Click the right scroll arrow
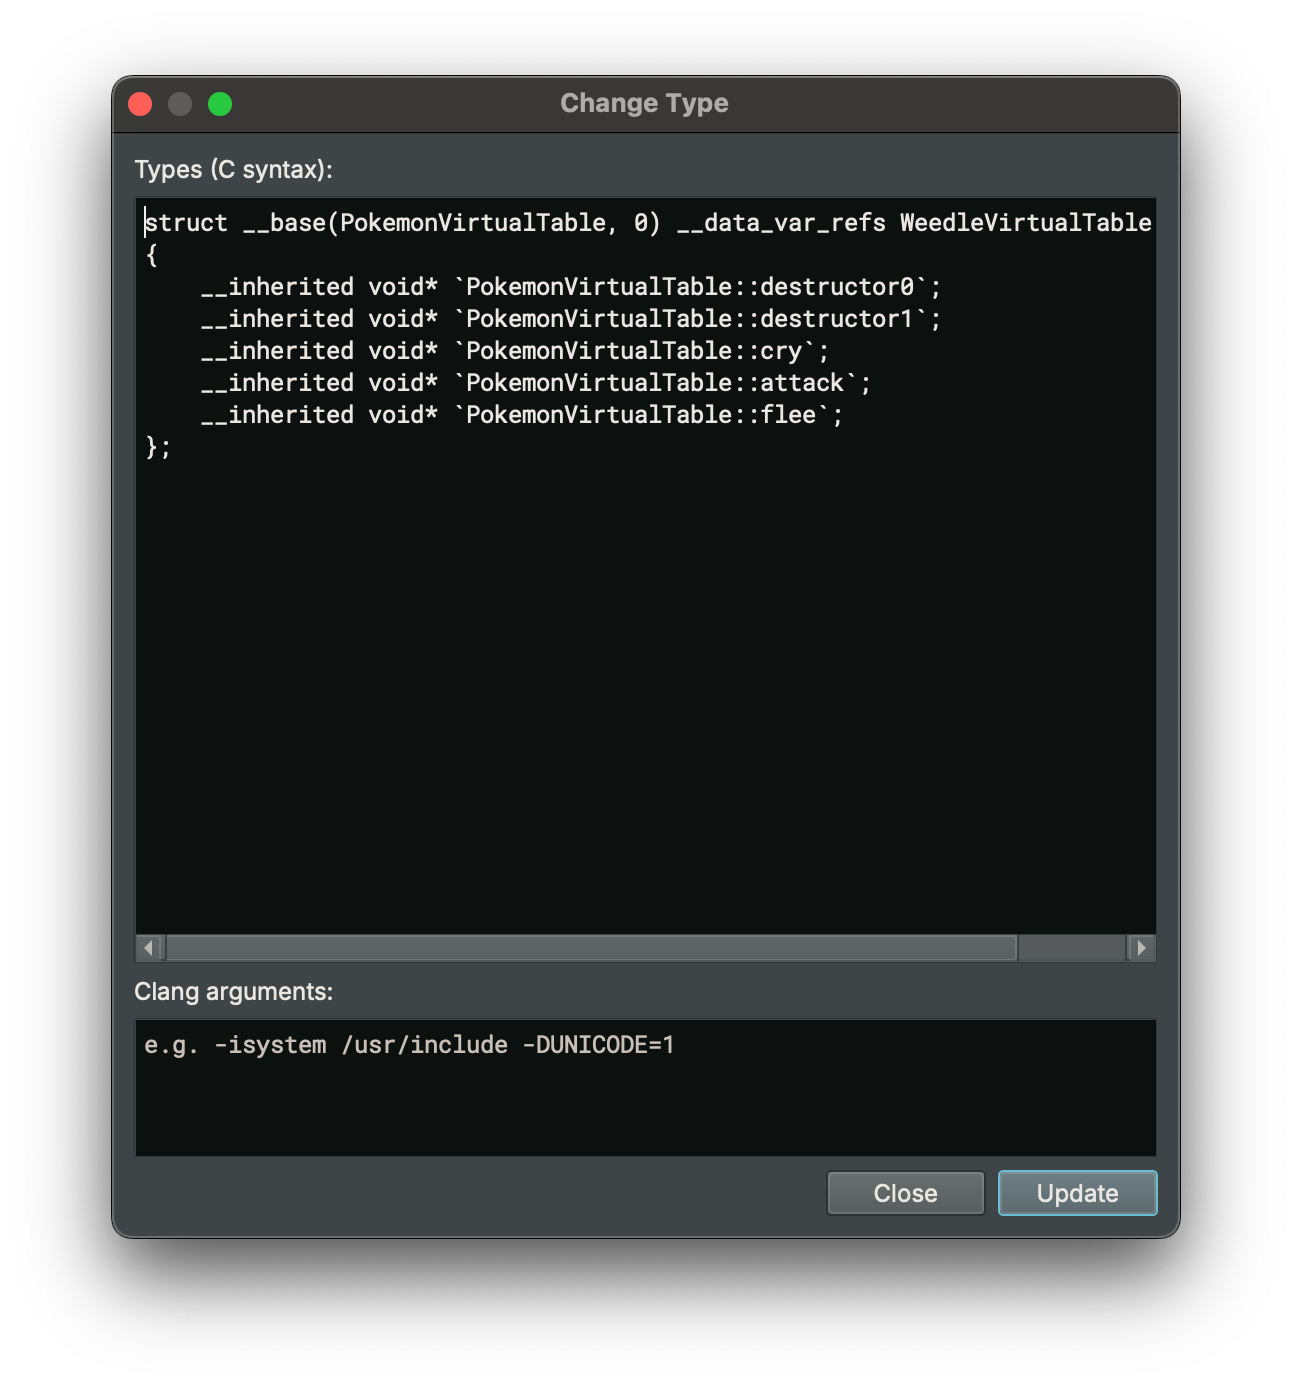Image resolution: width=1292 pixels, height=1386 pixels. coord(1141,947)
